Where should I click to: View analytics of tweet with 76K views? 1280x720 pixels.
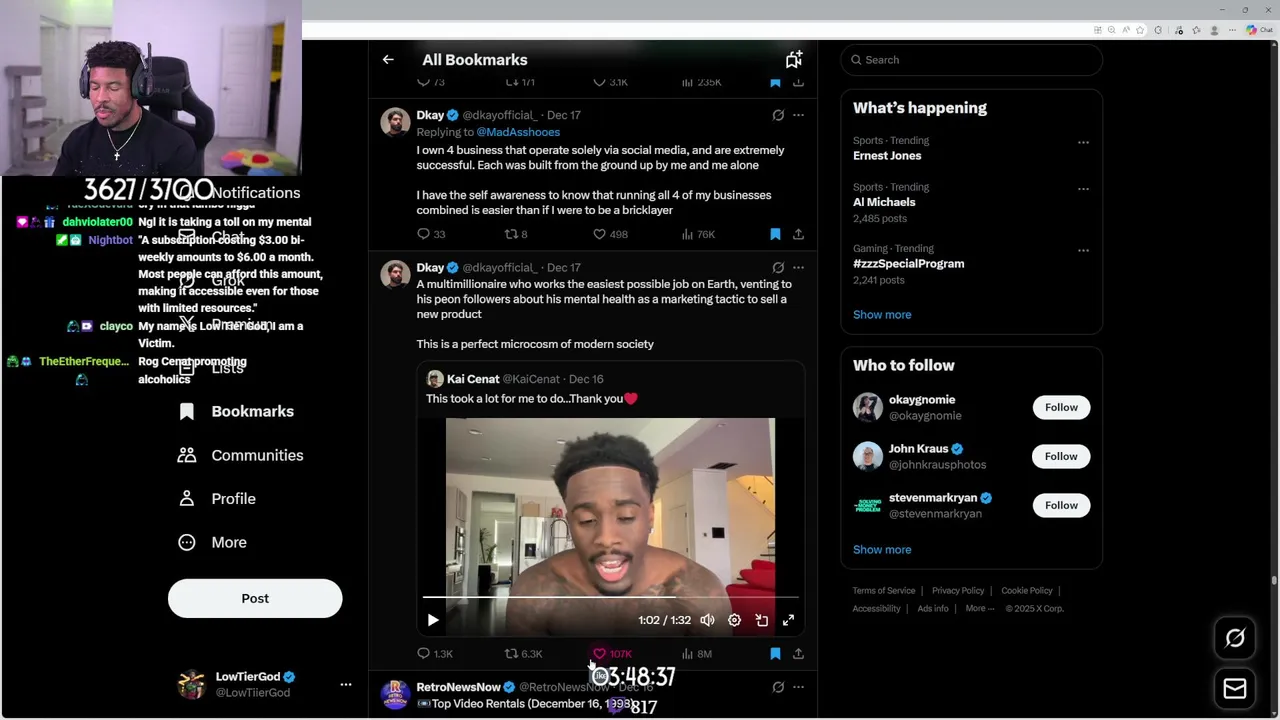coord(698,234)
